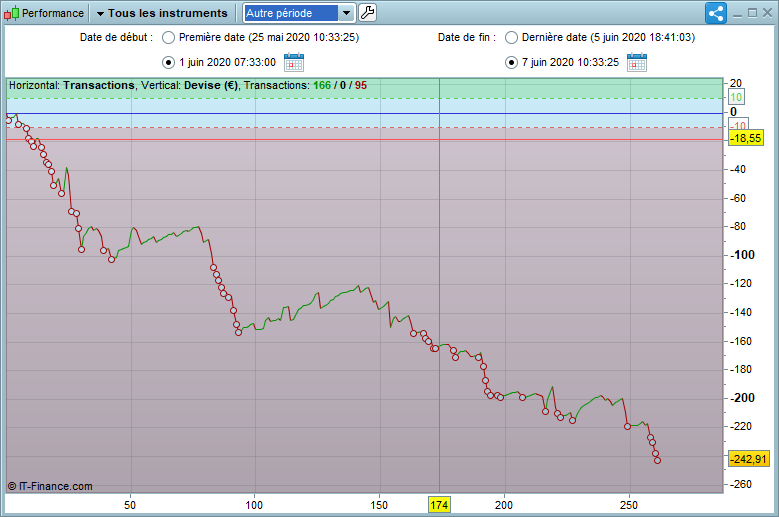The width and height of the screenshot is (779, 517).
Task: Click the Date de début label
Action: tap(116, 37)
